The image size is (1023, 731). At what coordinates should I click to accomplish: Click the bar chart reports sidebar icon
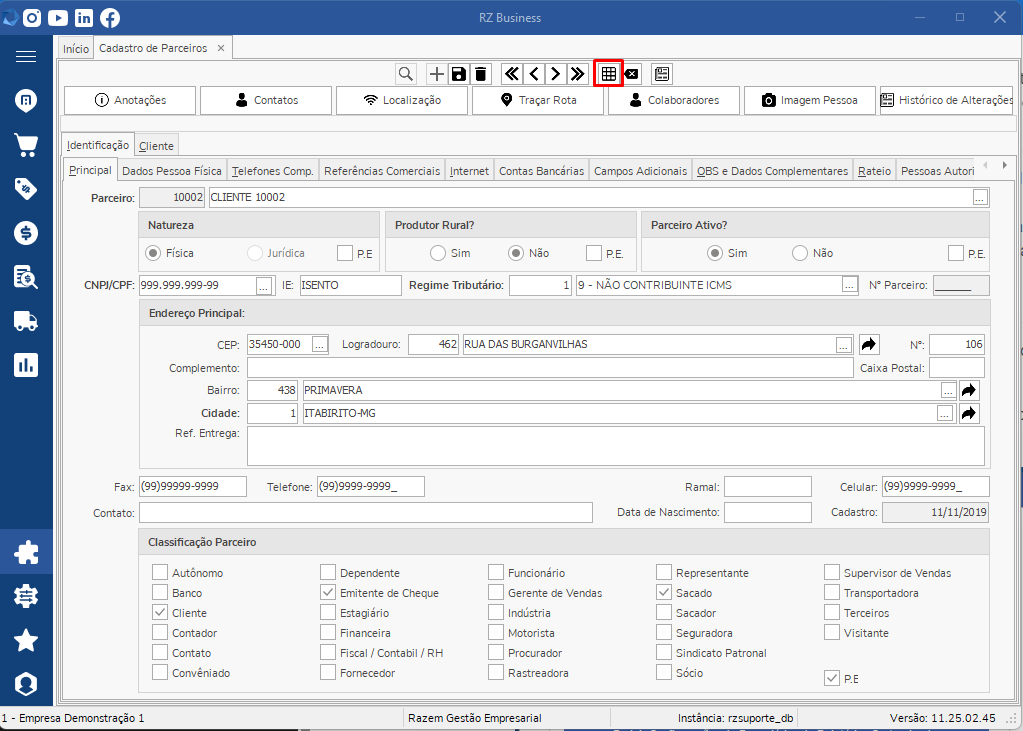pos(26,365)
